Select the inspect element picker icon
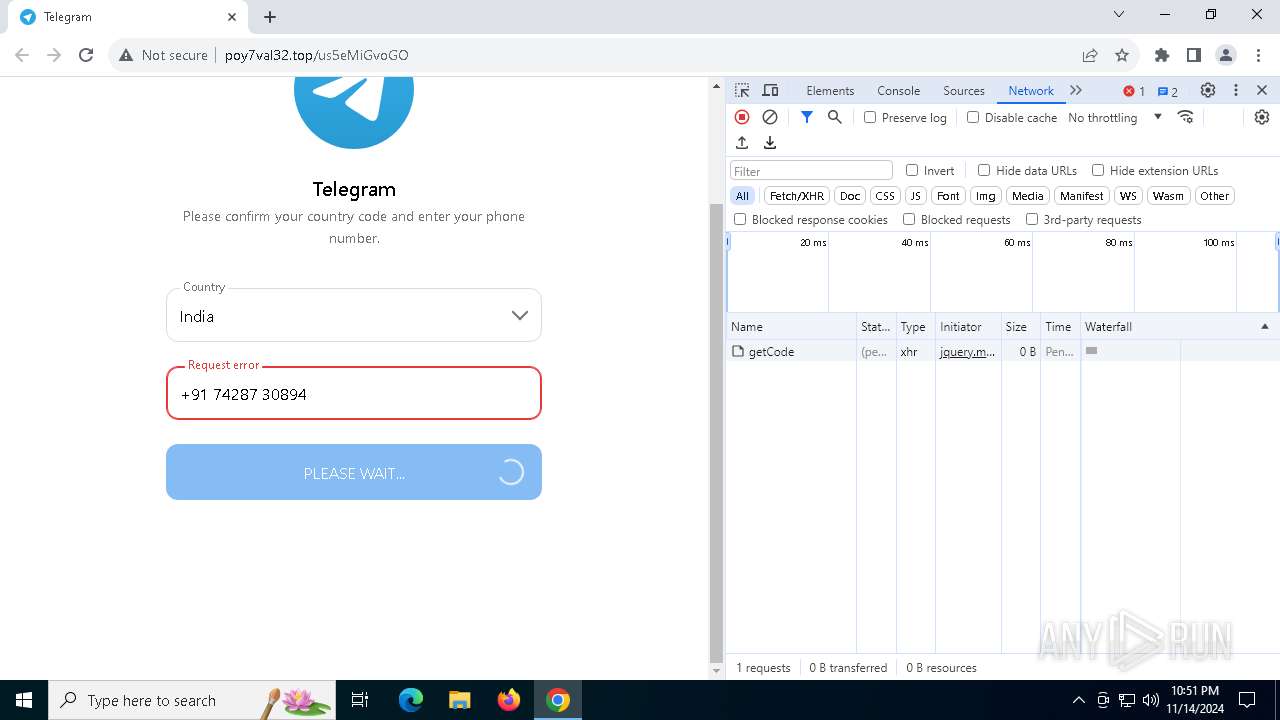The image size is (1280, 720). pyautogui.click(x=742, y=90)
